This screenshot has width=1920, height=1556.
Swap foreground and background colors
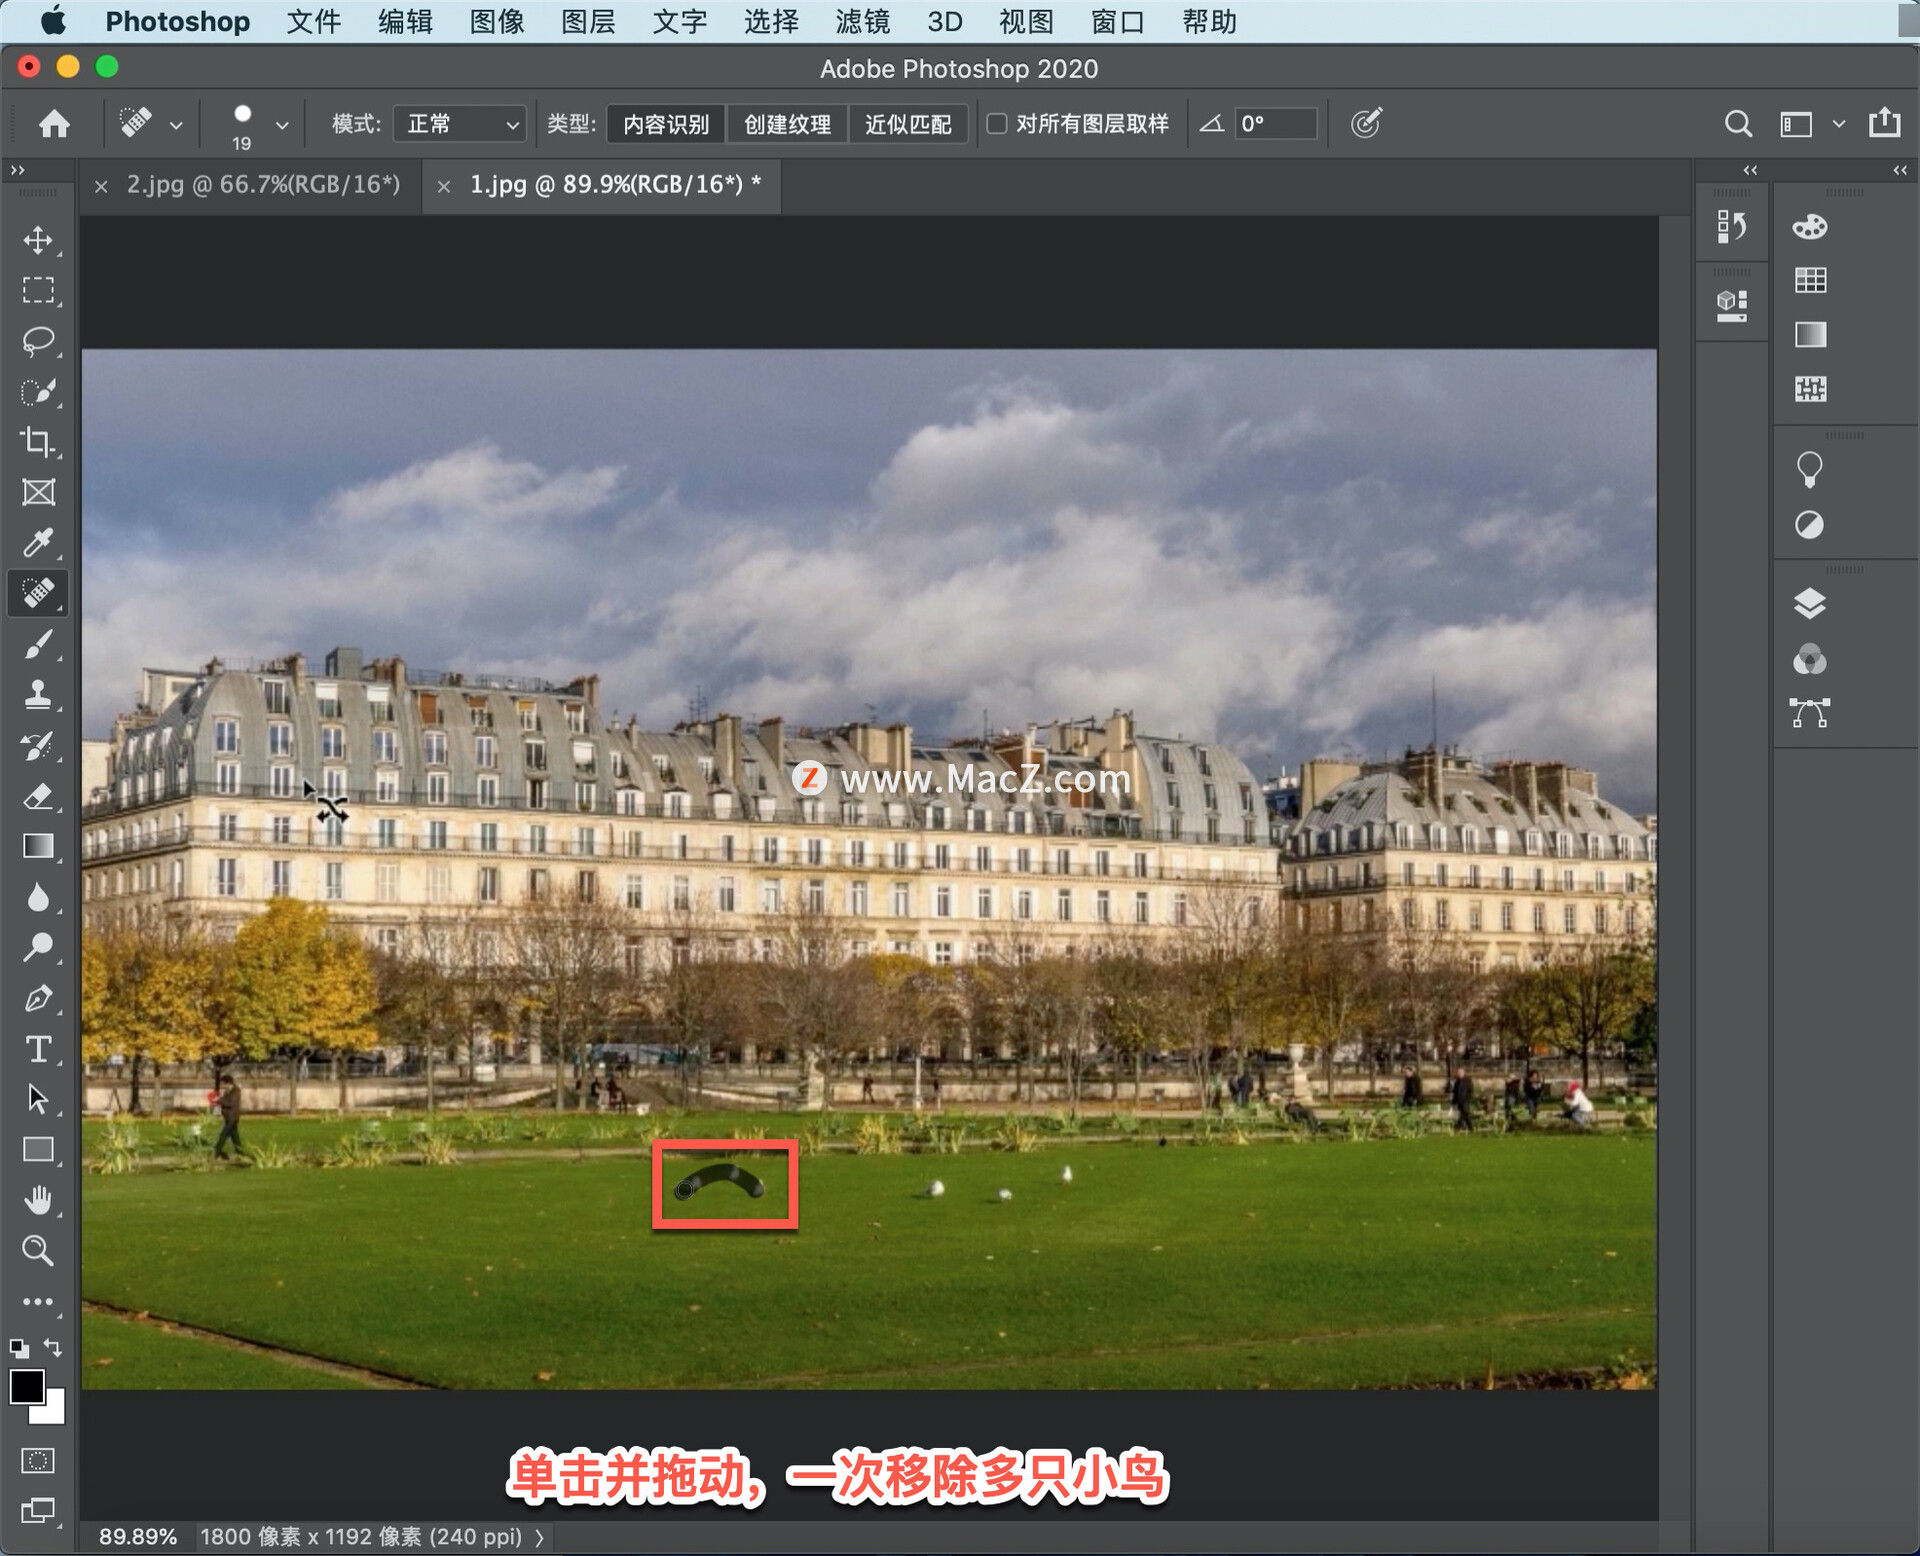tap(54, 1348)
